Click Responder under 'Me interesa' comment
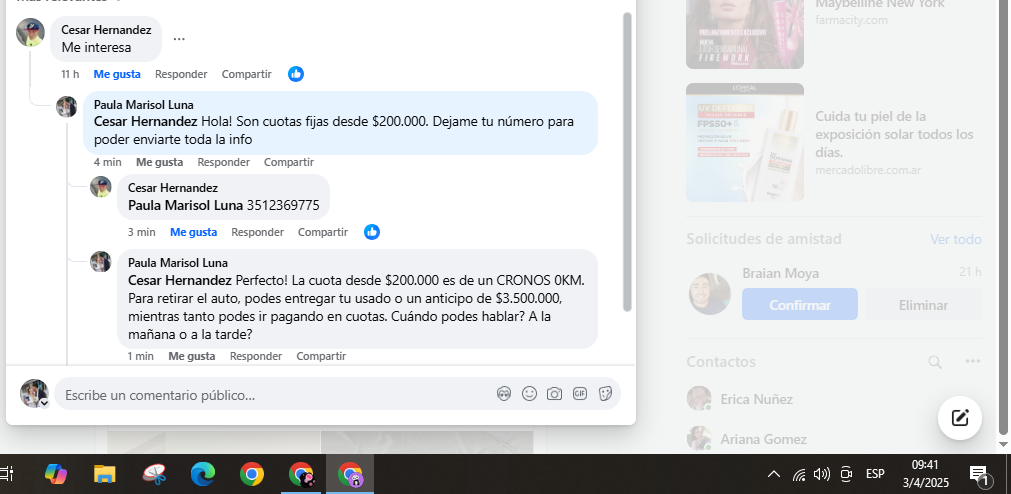The width and height of the screenshot is (1011, 494). pos(181,74)
